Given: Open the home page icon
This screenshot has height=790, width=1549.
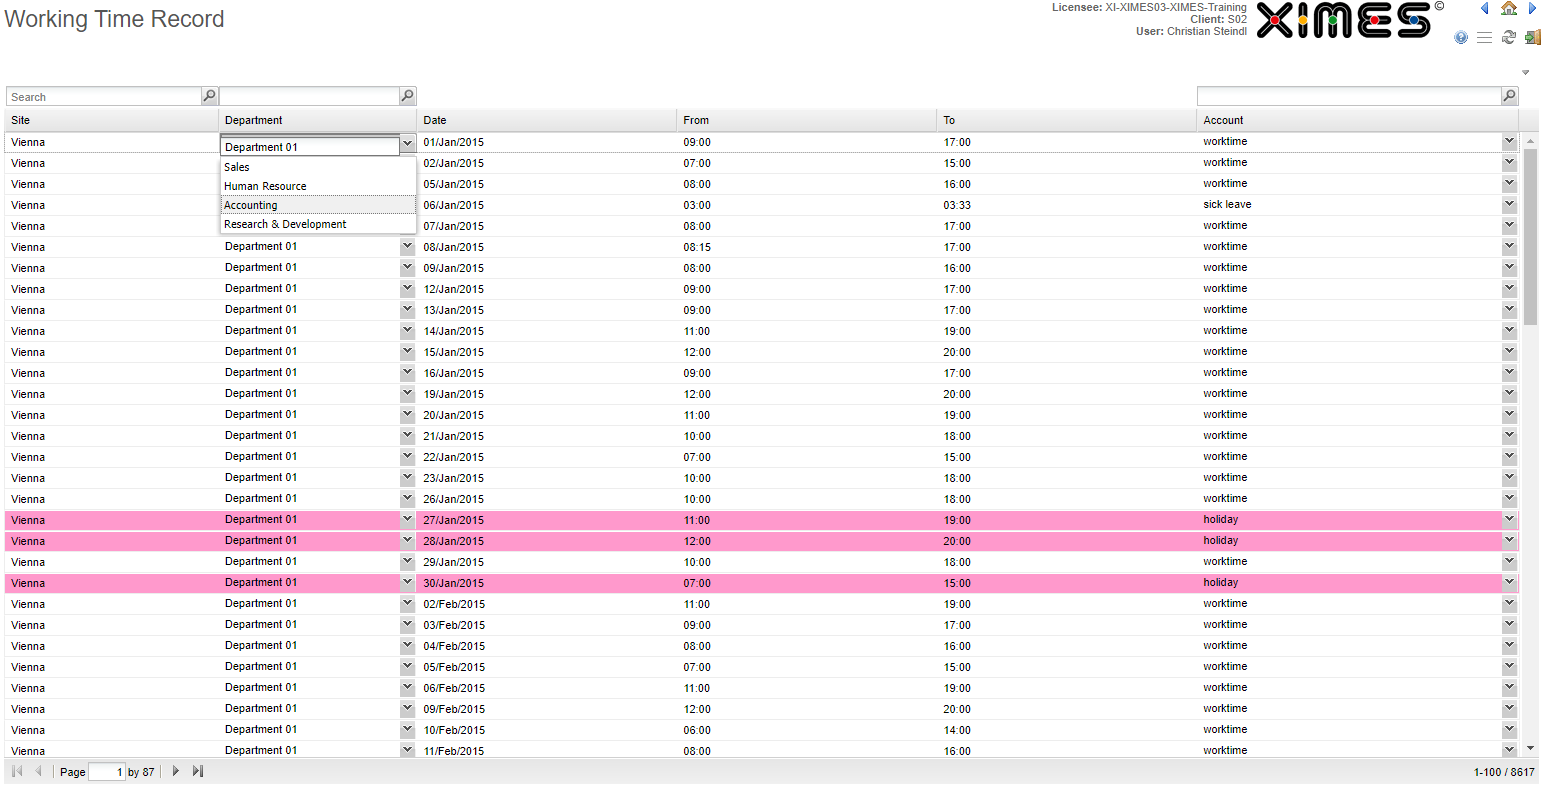Looking at the screenshot, I should coord(1509,8).
